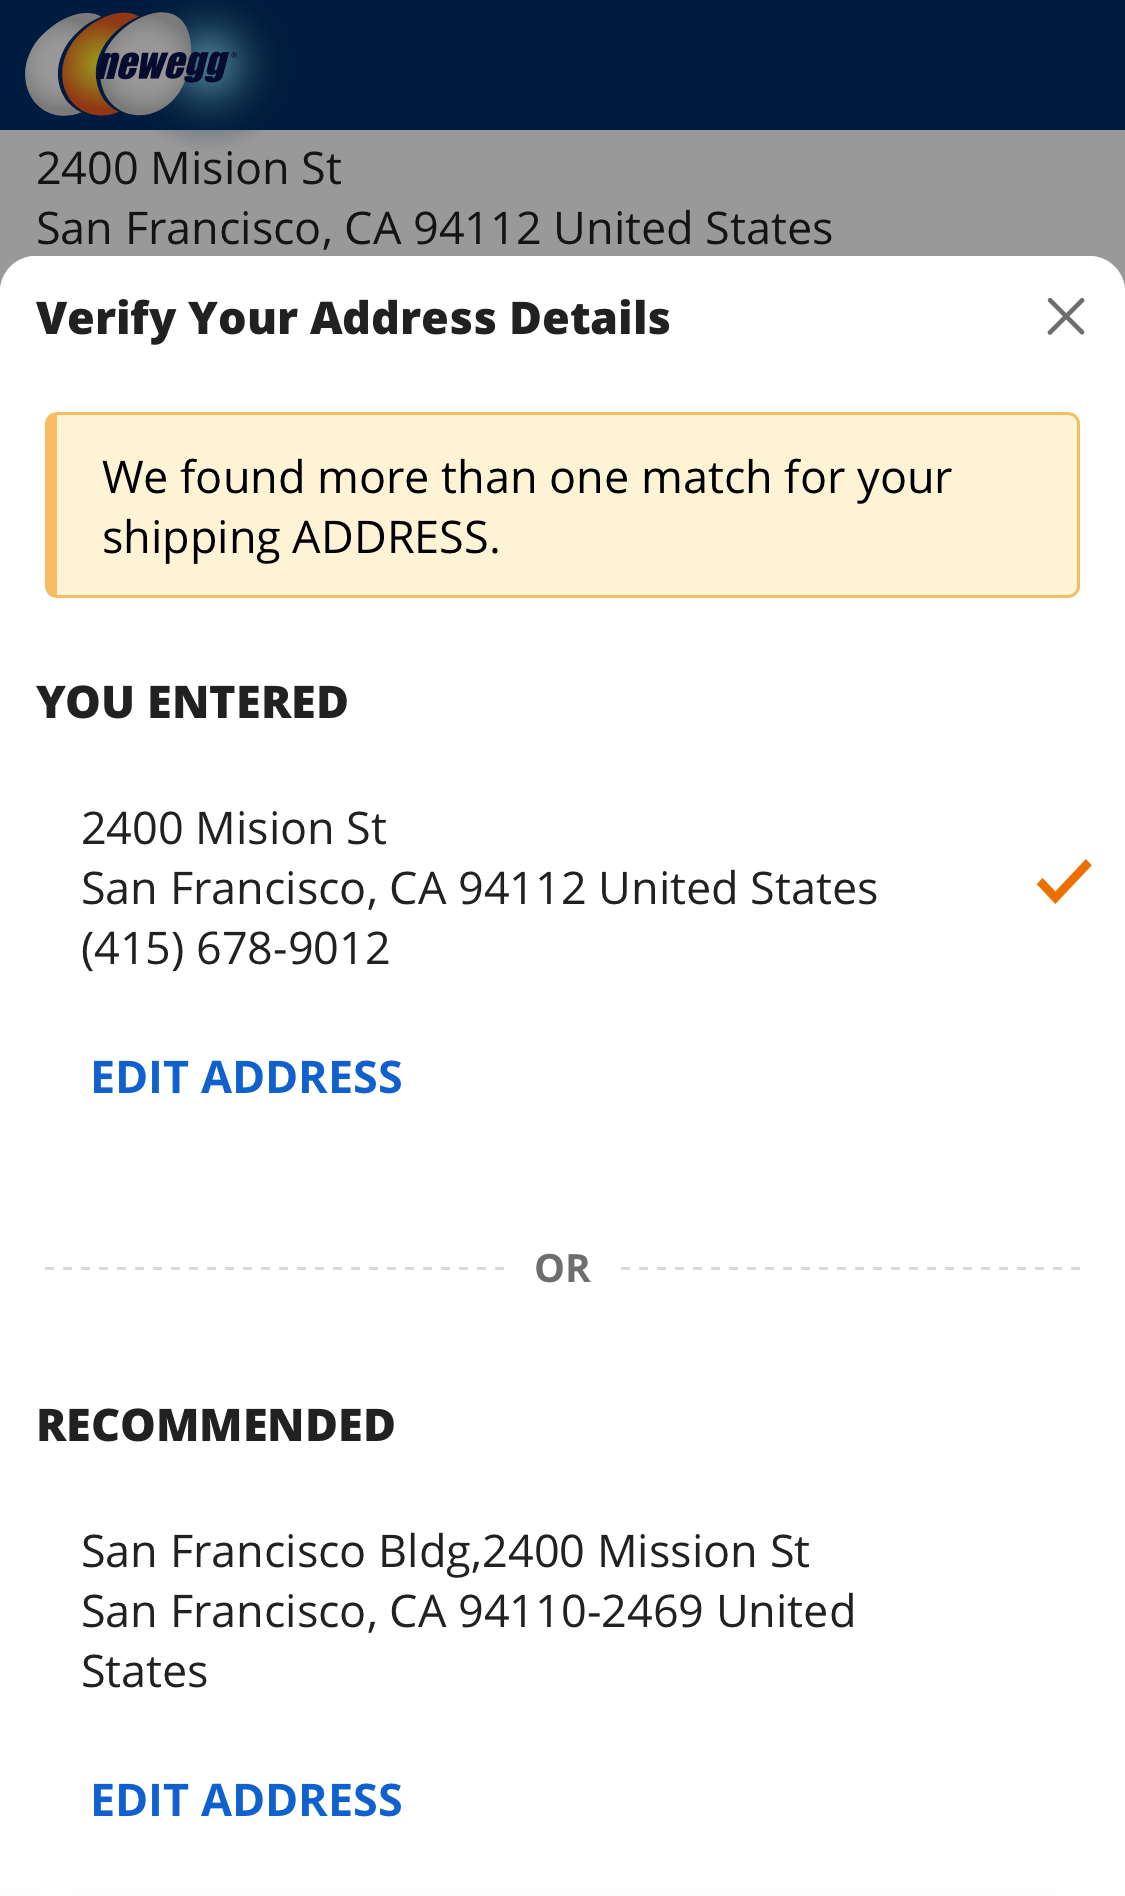
Task: Click the grayed-out address behind the dialog
Action: pyautogui.click(x=435, y=197)
